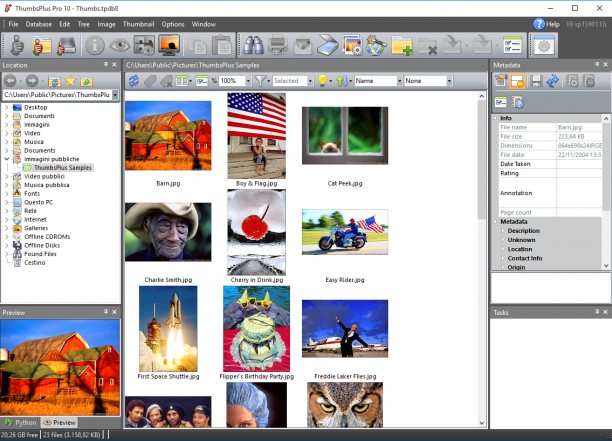Open the Location path dropdown
The height and width of the screenshot is (441, 612).
point(115,95)
